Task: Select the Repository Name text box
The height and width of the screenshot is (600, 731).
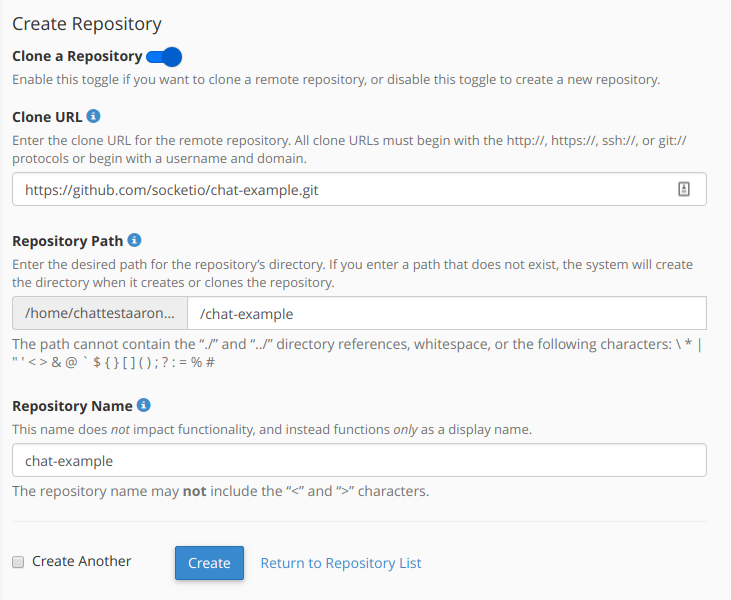Action: tap(359, 461)
